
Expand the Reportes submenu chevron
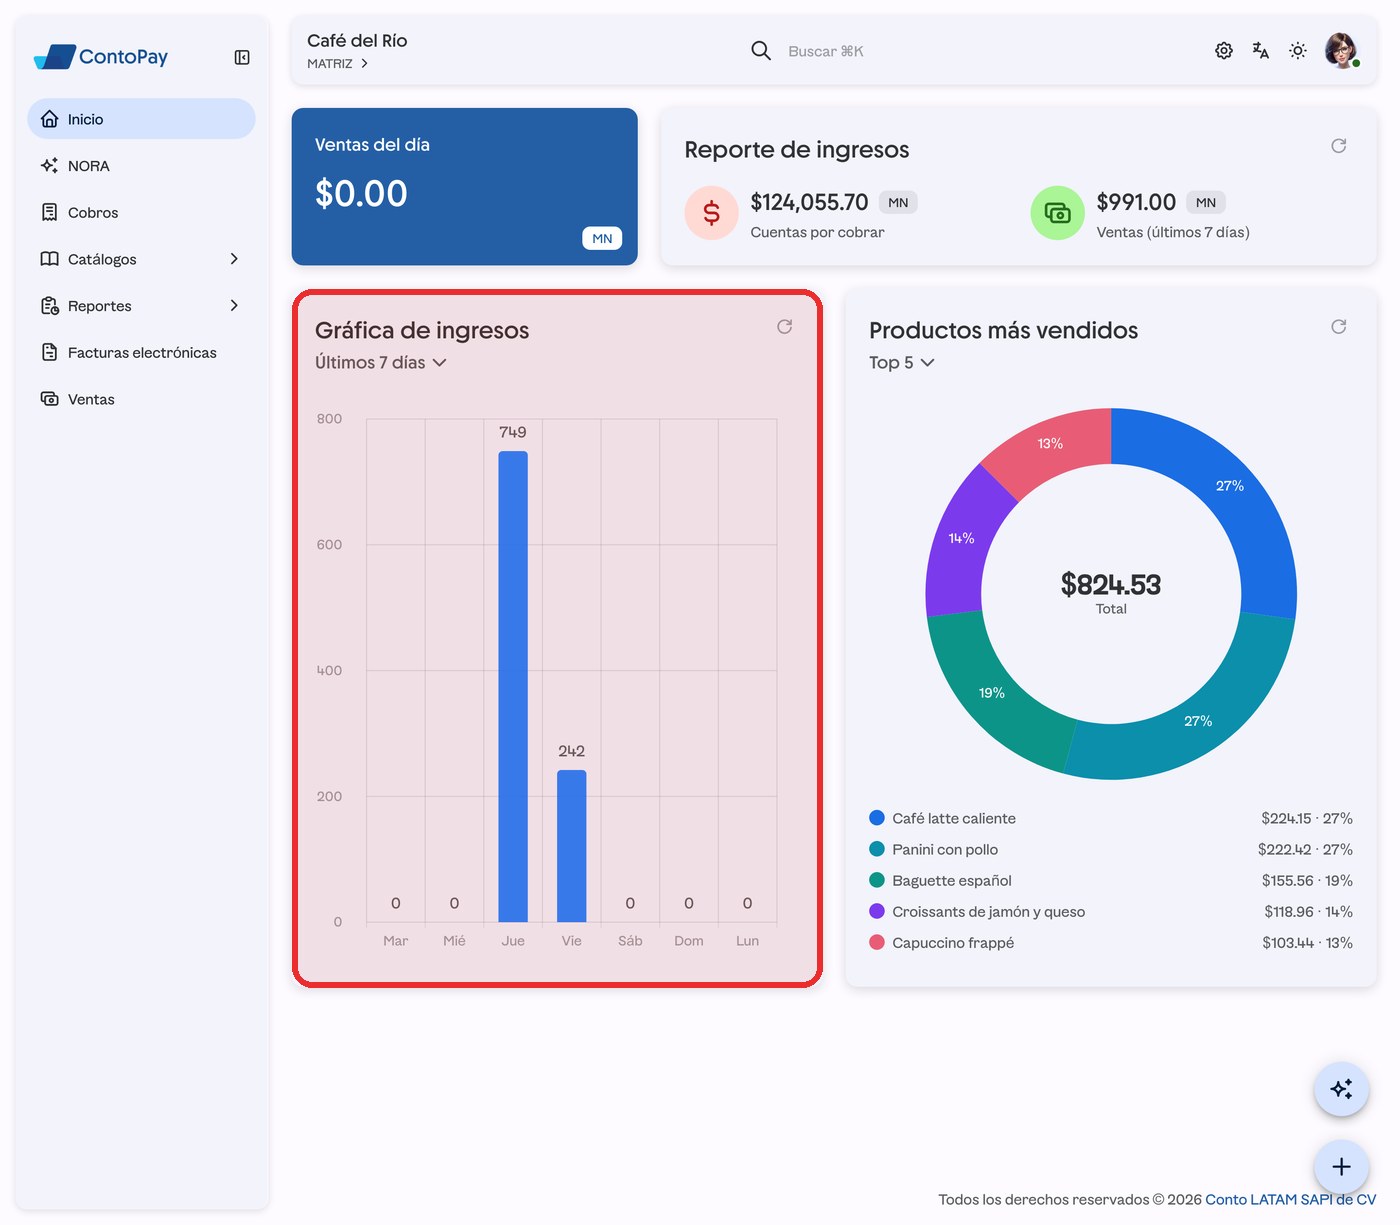click(x=234, y=306)
